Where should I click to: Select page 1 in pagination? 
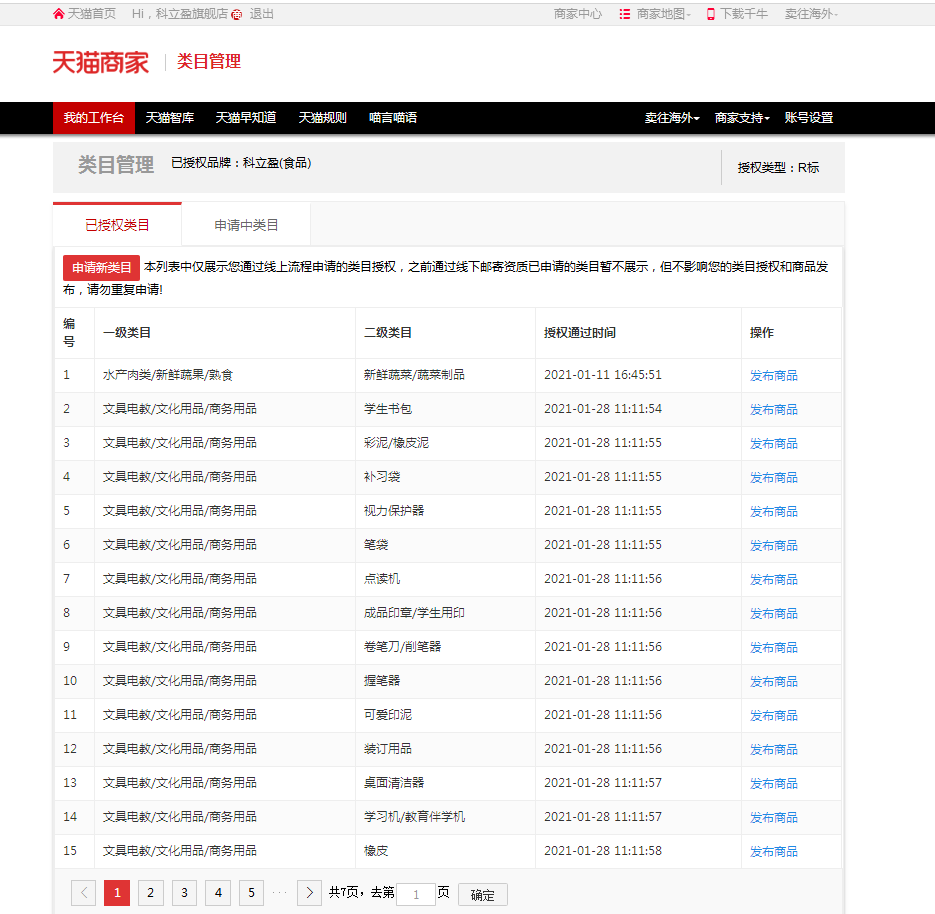coord(117,893)
